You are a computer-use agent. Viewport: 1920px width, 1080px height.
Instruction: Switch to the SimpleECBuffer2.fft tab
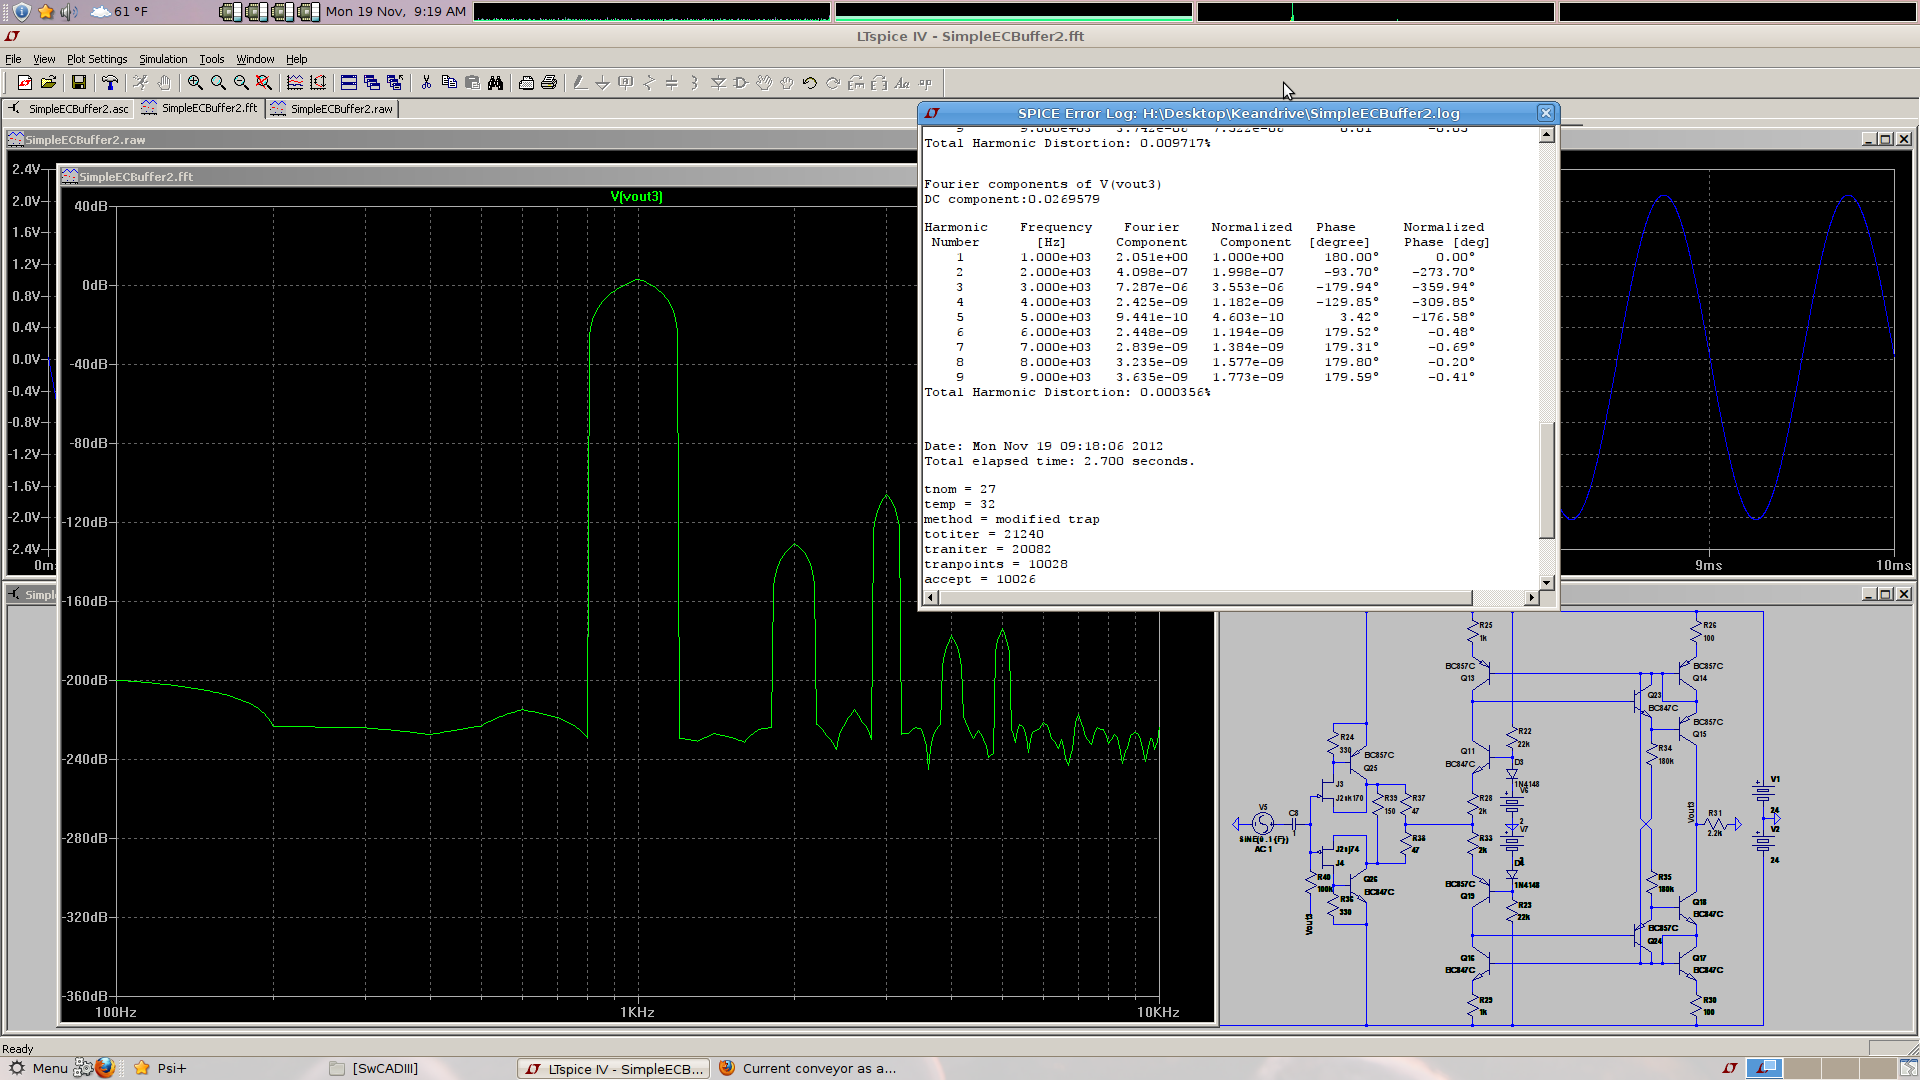click(200, 108)
